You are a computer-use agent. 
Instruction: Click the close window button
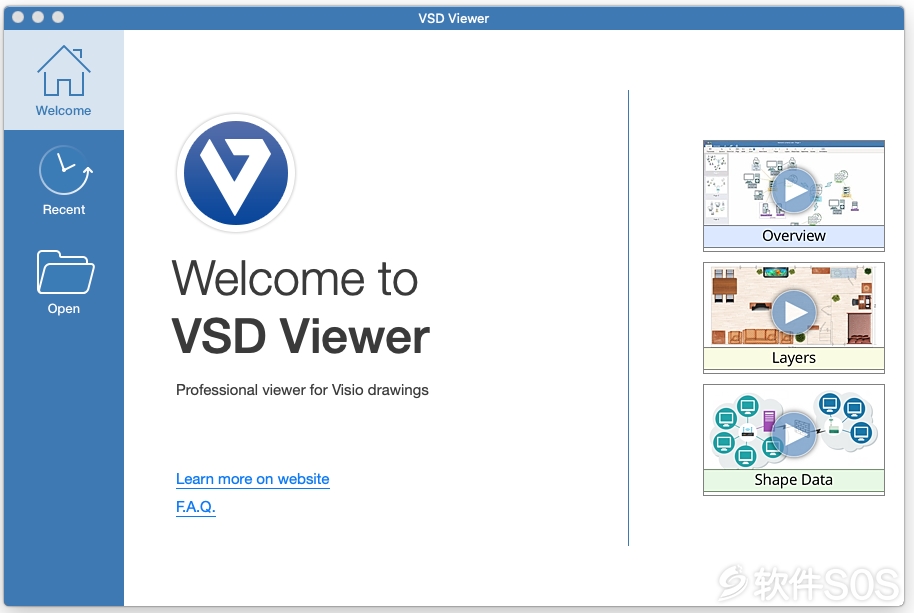[18, 17]
